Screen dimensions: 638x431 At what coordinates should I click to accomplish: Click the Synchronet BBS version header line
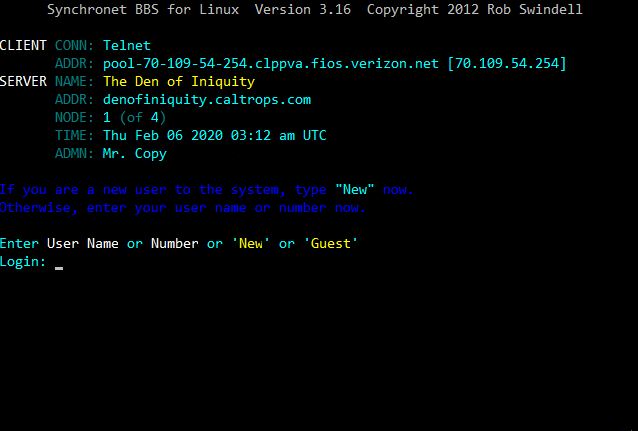[315, 9]
